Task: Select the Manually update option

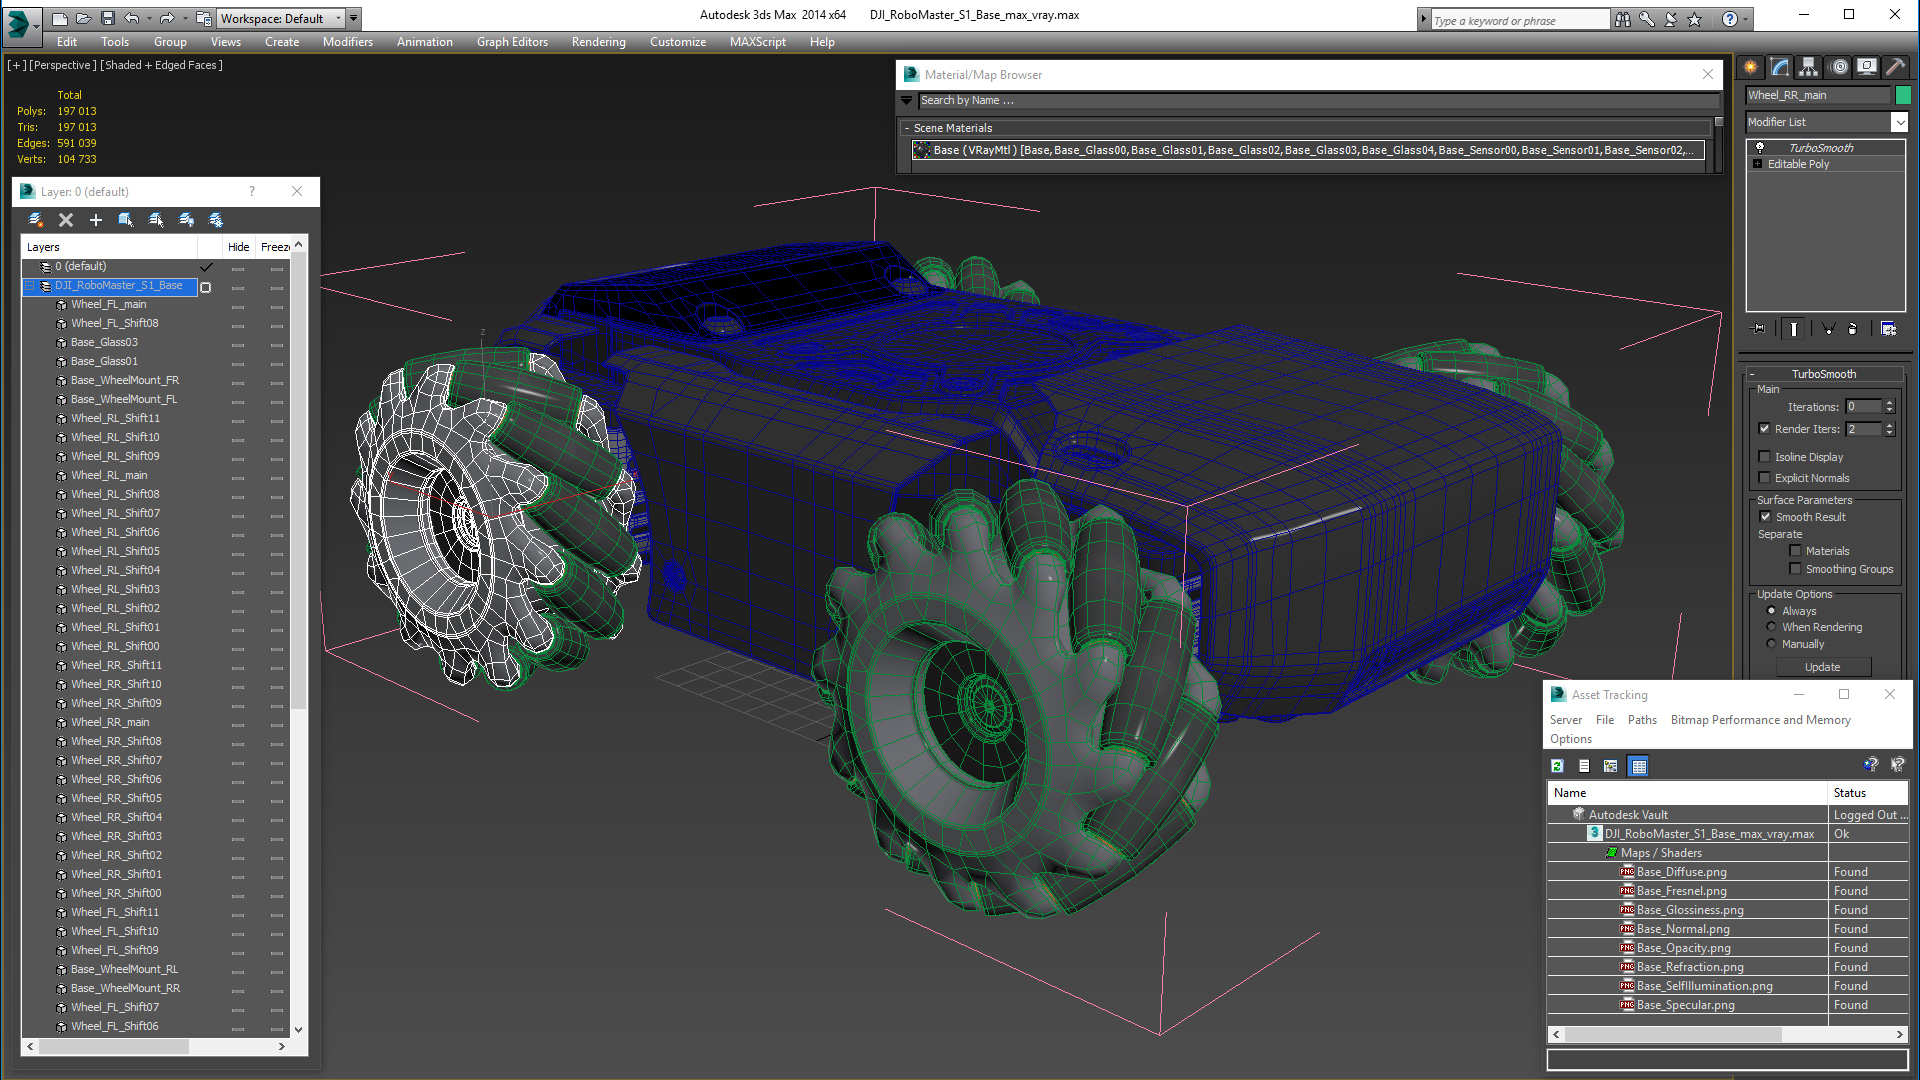Action: pyautogui.click(x=1771, y=644)
